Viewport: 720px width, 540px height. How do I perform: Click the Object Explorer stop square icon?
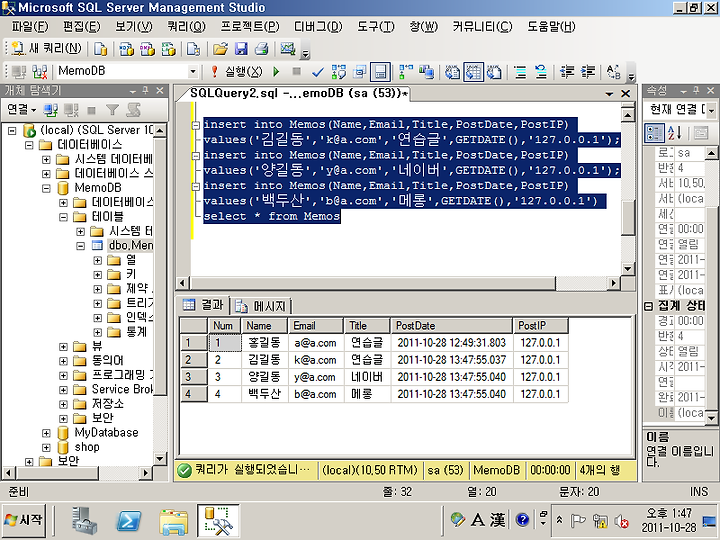pos(91,110)
